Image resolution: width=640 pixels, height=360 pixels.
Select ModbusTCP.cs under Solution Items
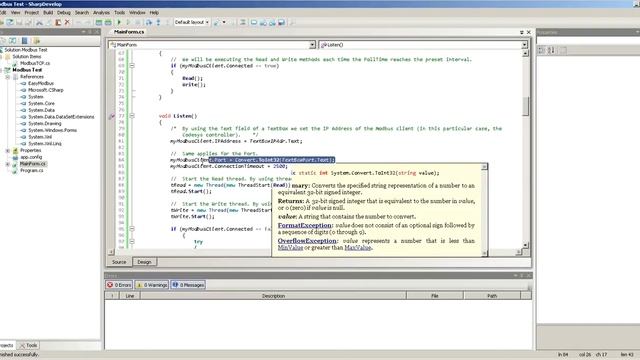(x=35, y=63)
